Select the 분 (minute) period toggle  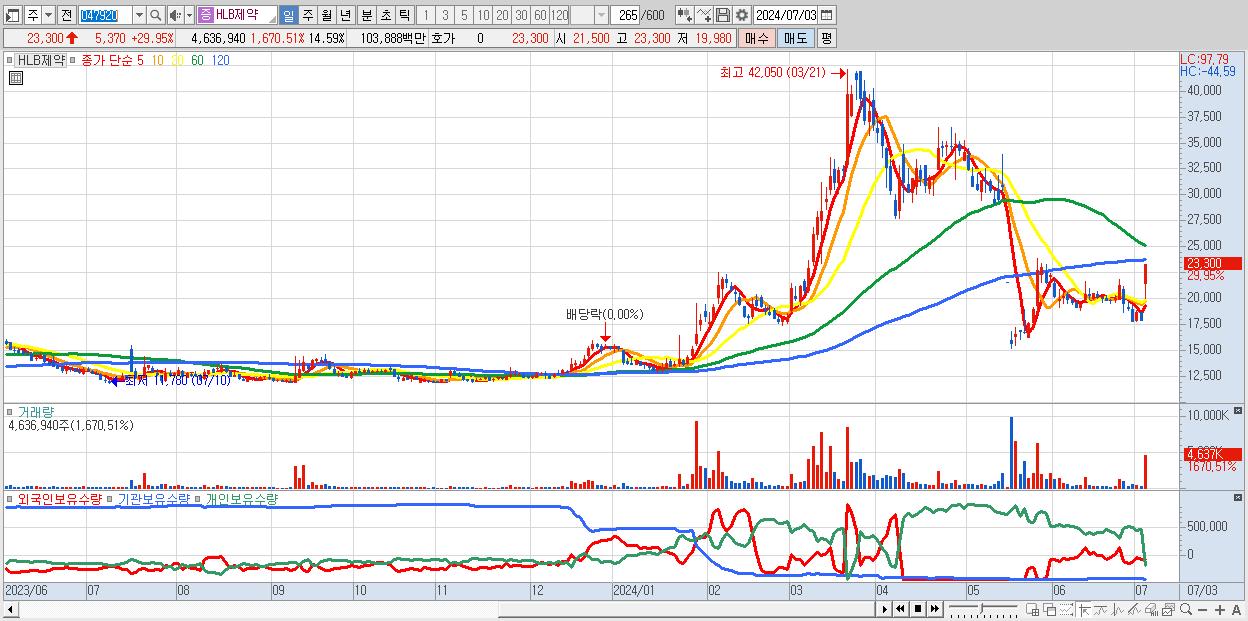[x=366, y=15]
